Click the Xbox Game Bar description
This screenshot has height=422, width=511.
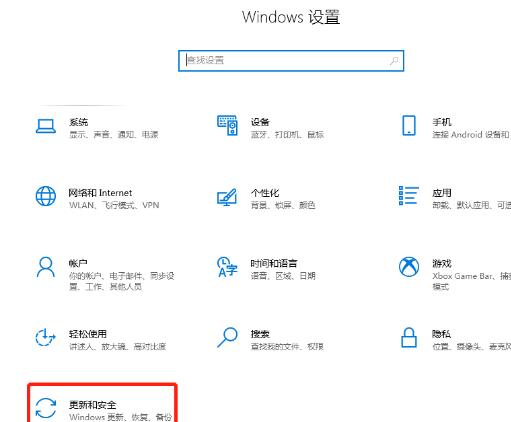point(471,281)
